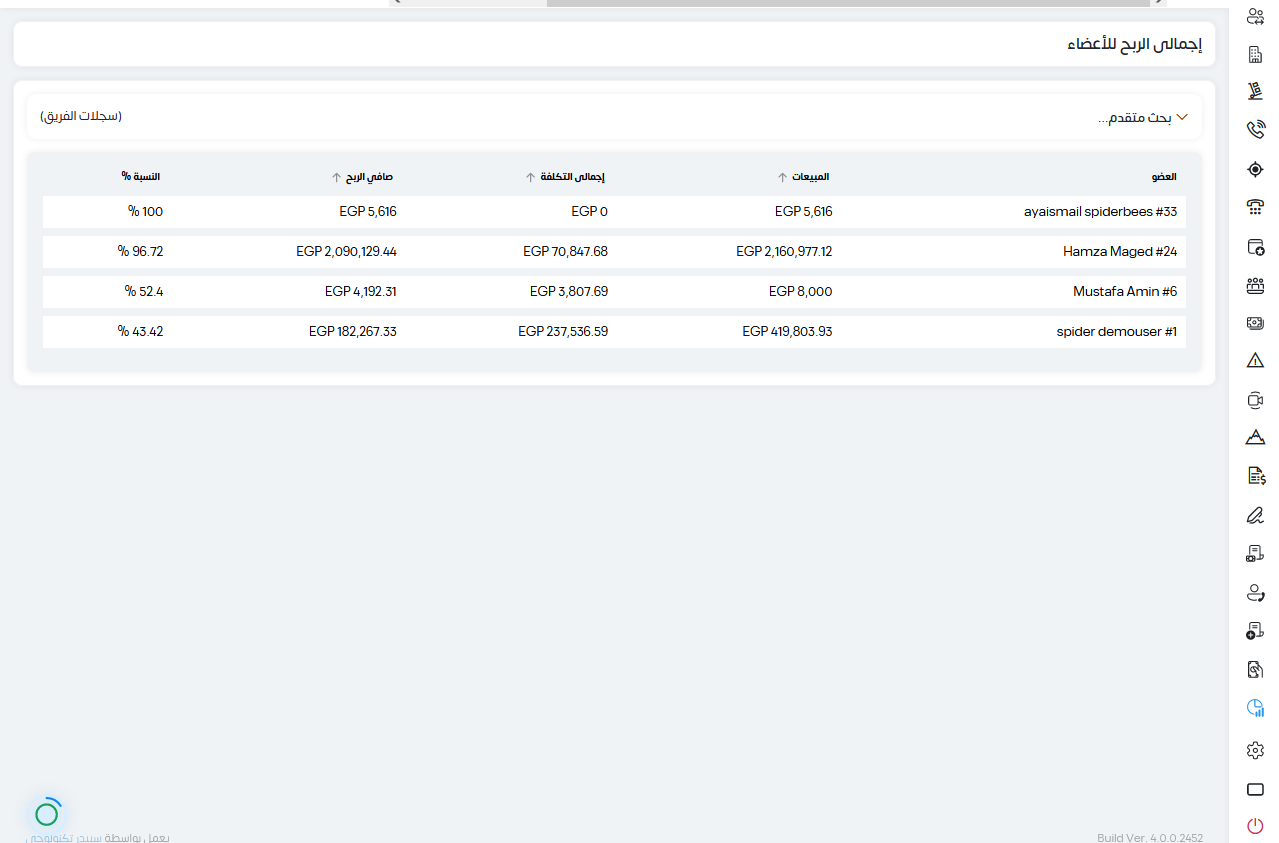Image resolution: width=1279 pixels, height=843 pixels.
Task: Open the (سجلات الفريق) team records link
Action: coord(81,116)
